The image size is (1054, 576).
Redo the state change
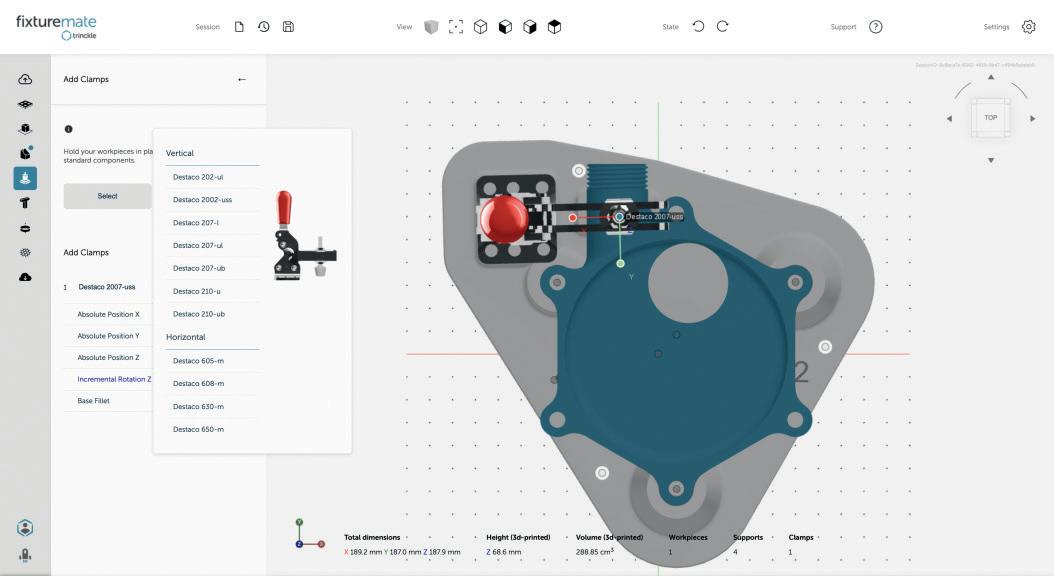(x=723, y=26)
